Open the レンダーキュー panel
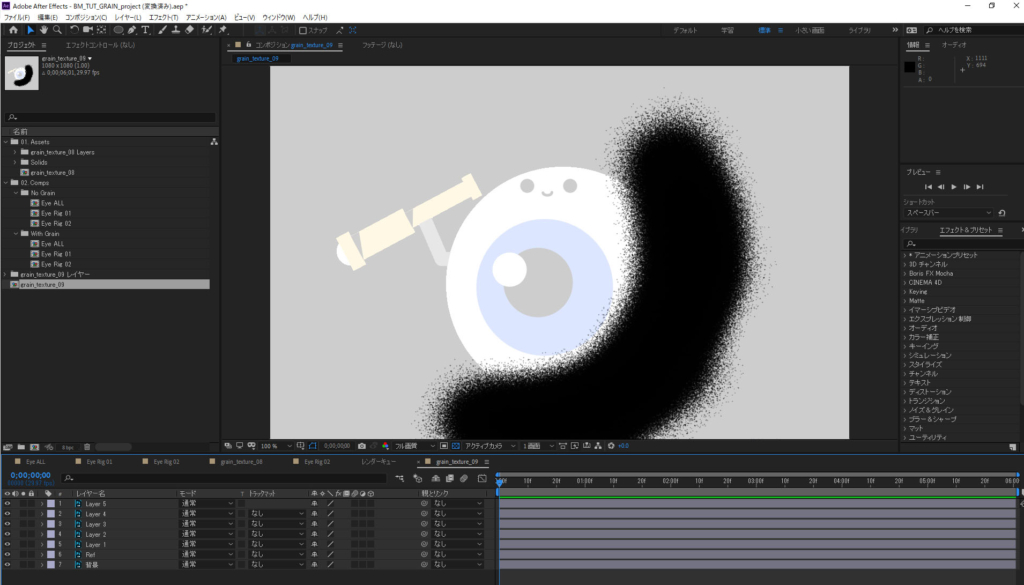This screenshot has height=585, width=1024. tap(378, 462)
